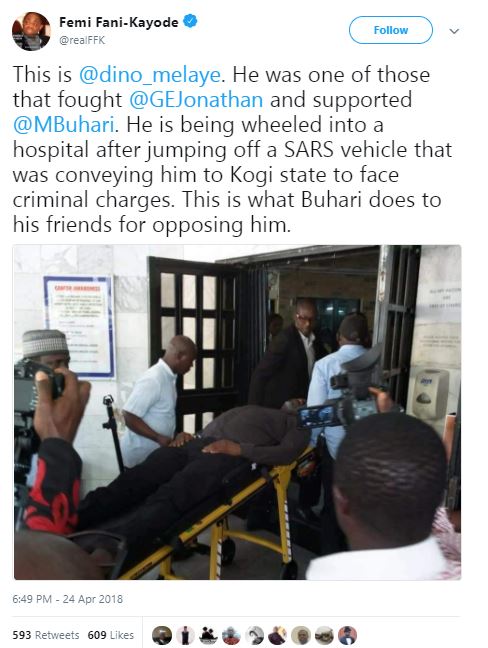488x648 pixels.
Task: Open the second liker avatar
Action: coord(185,635)
